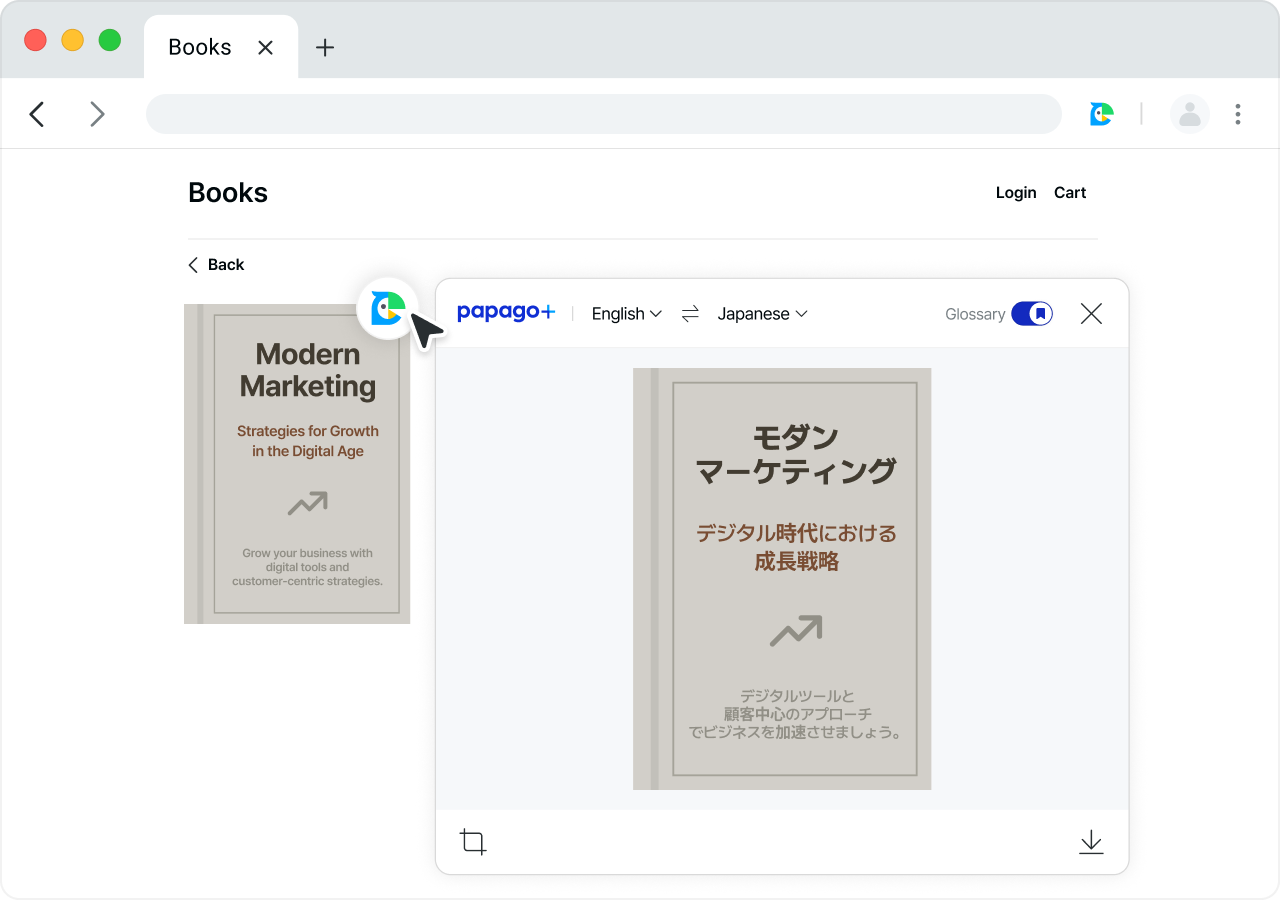Click the Login link
1280x900 pixels.
pyautogui.click(x=1015, y=193)
